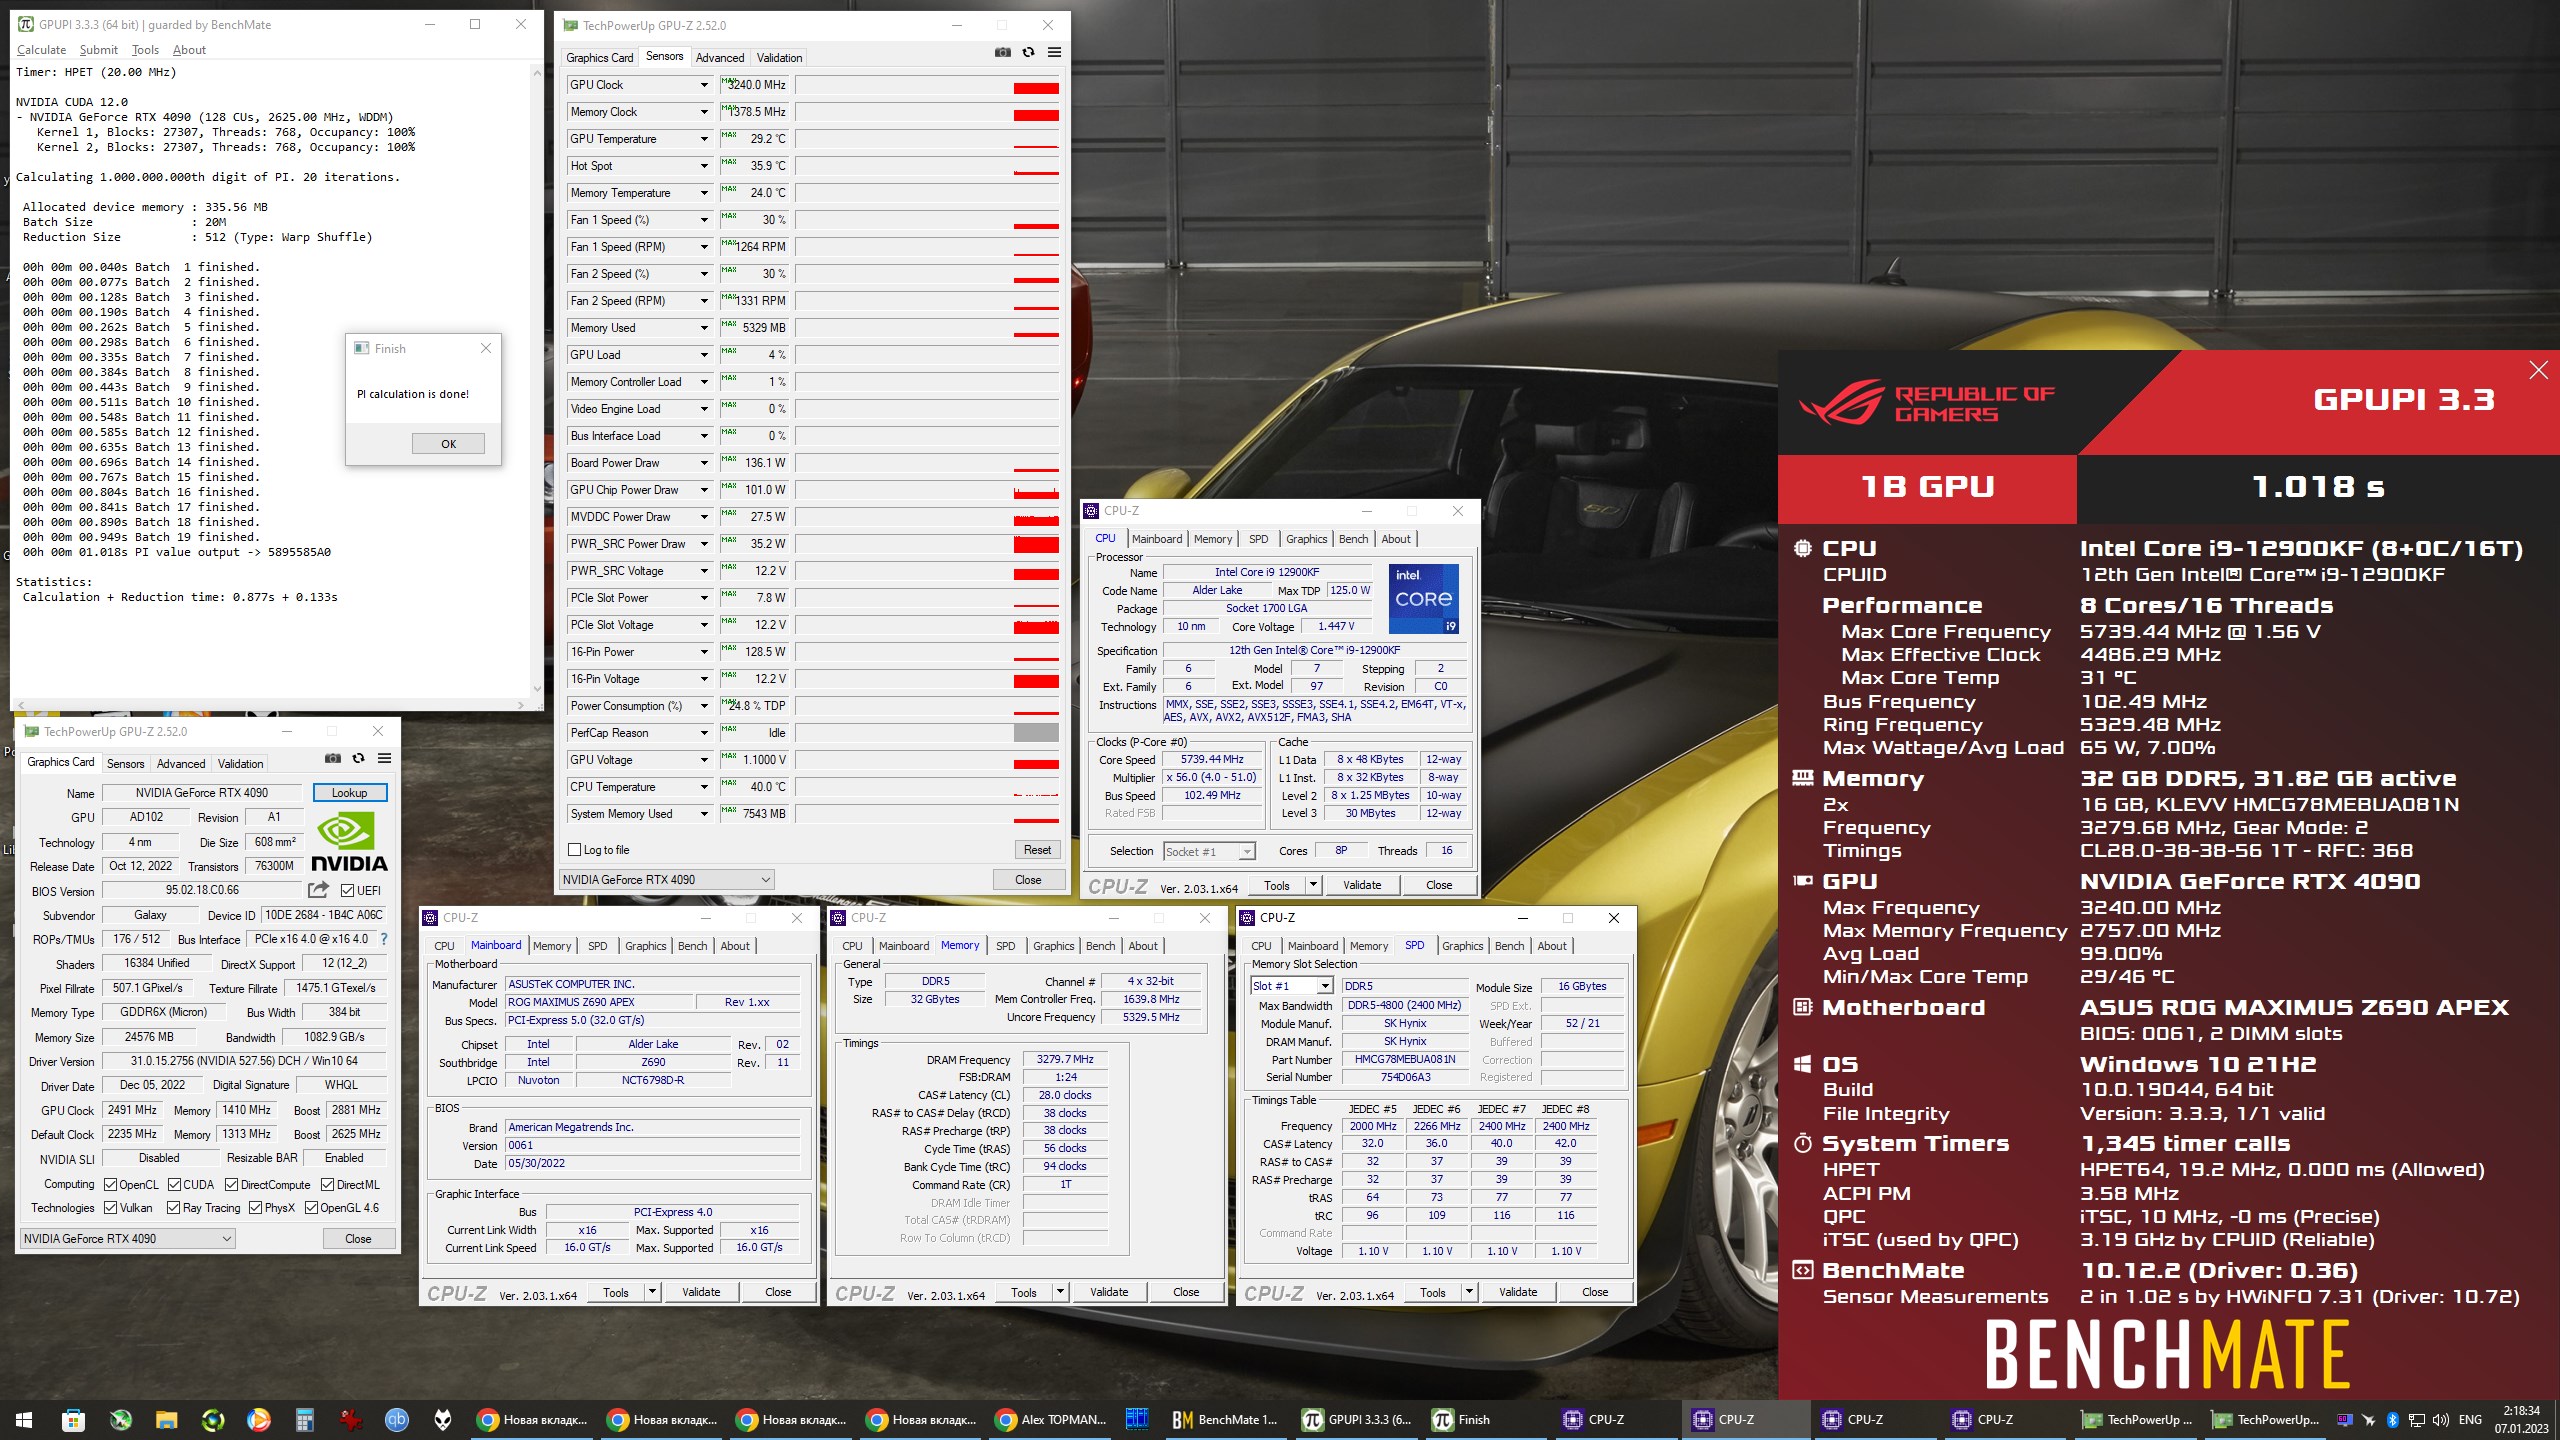The image size is (2560, 1440).
Task: Click the volume speaker tray icon
Action: point(2441,1420)
